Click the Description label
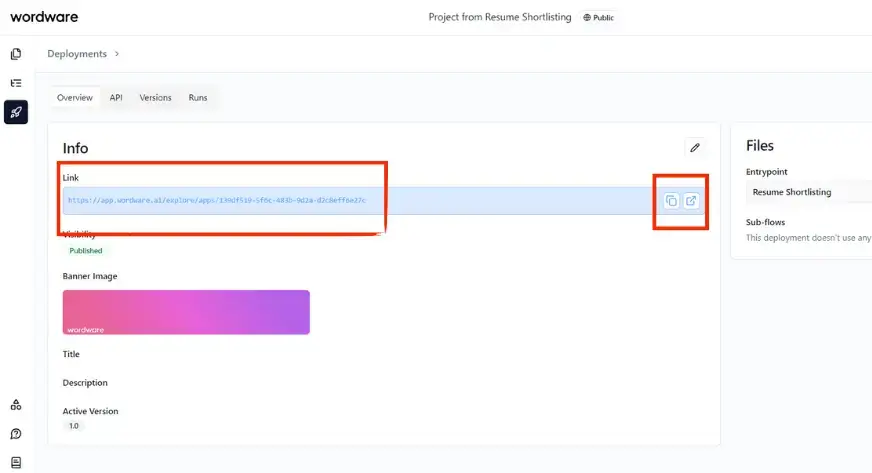Screen dimensions: 872x473 (85, 383)
